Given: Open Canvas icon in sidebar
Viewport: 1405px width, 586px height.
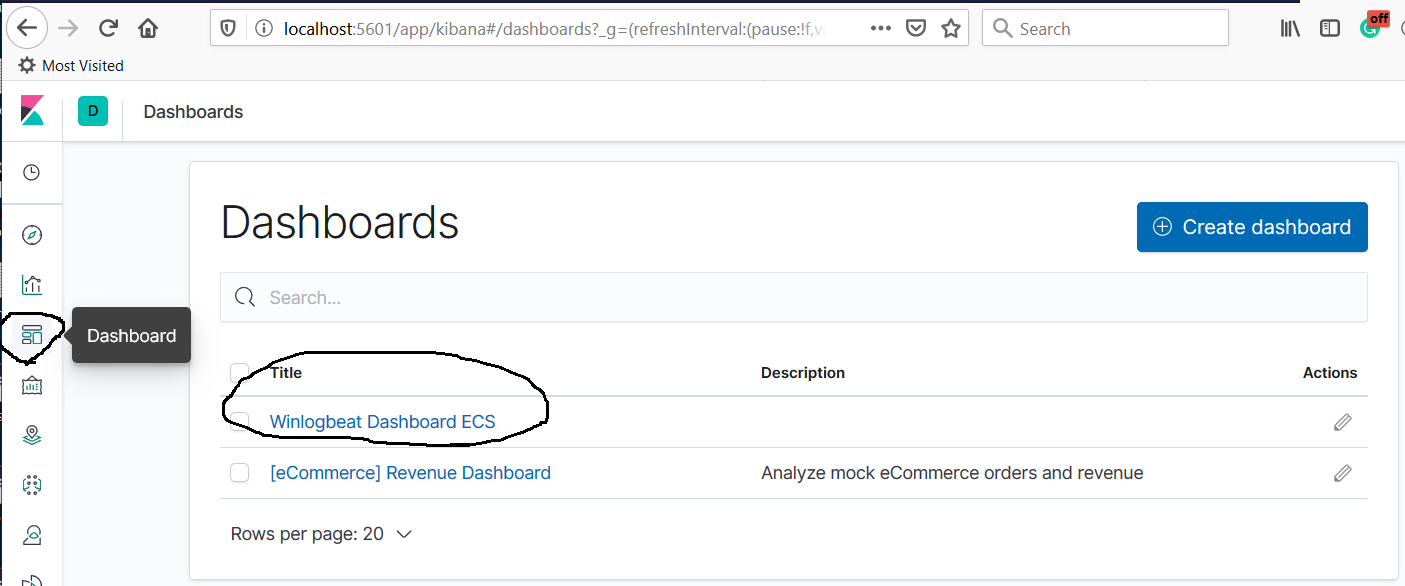Looking at the screenshot, I should 32,385.
